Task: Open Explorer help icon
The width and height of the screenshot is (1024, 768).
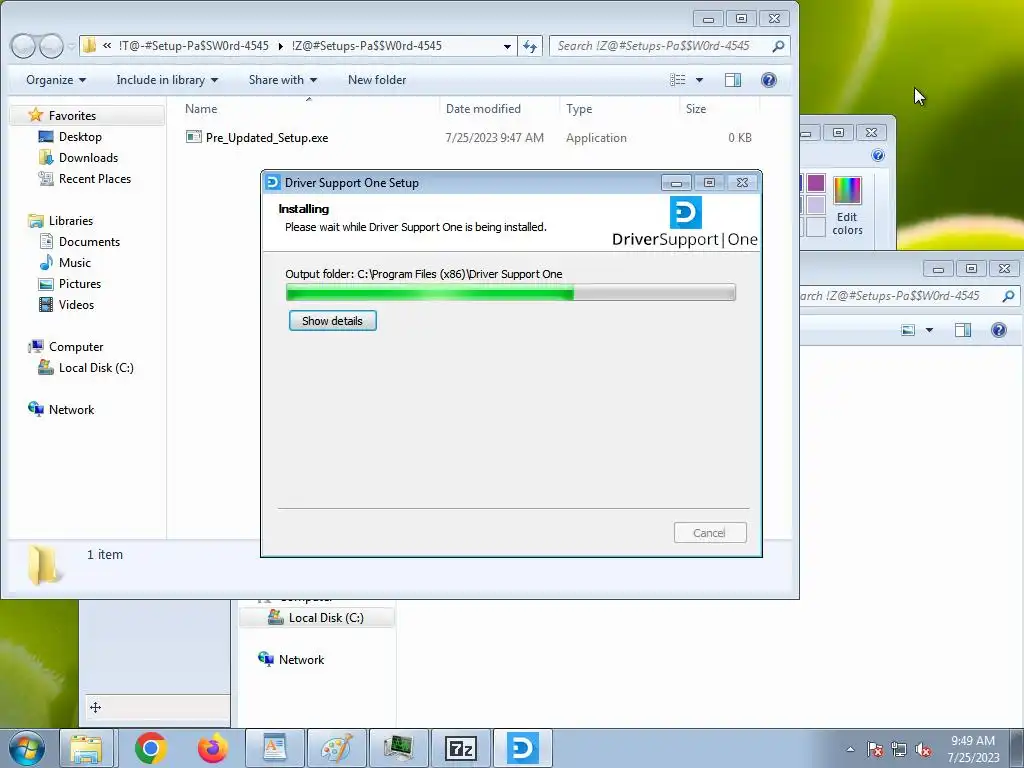Action: (769, 80)
